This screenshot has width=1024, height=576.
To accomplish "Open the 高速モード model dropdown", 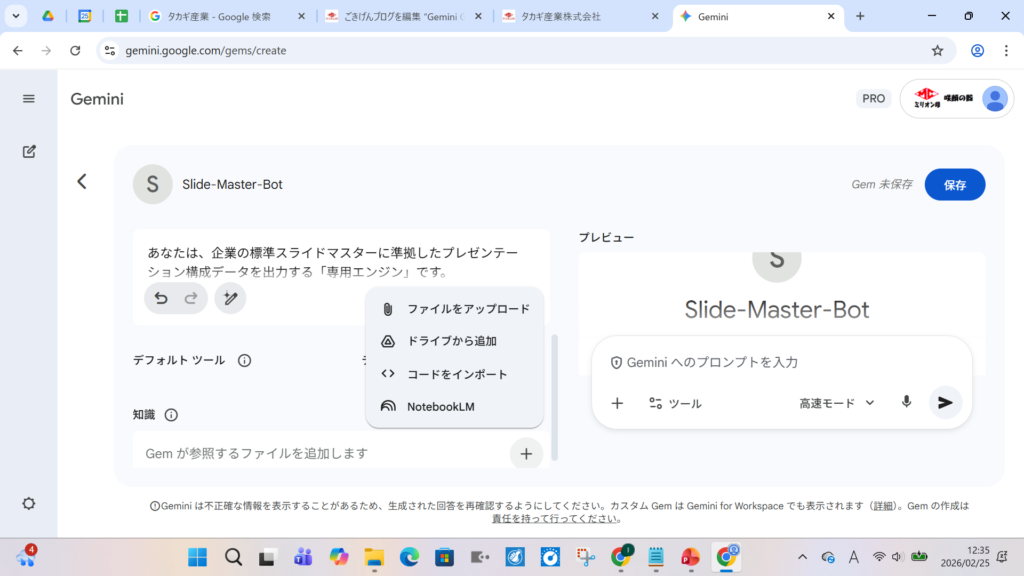I will pyautogui.click(x=836, y=403).
